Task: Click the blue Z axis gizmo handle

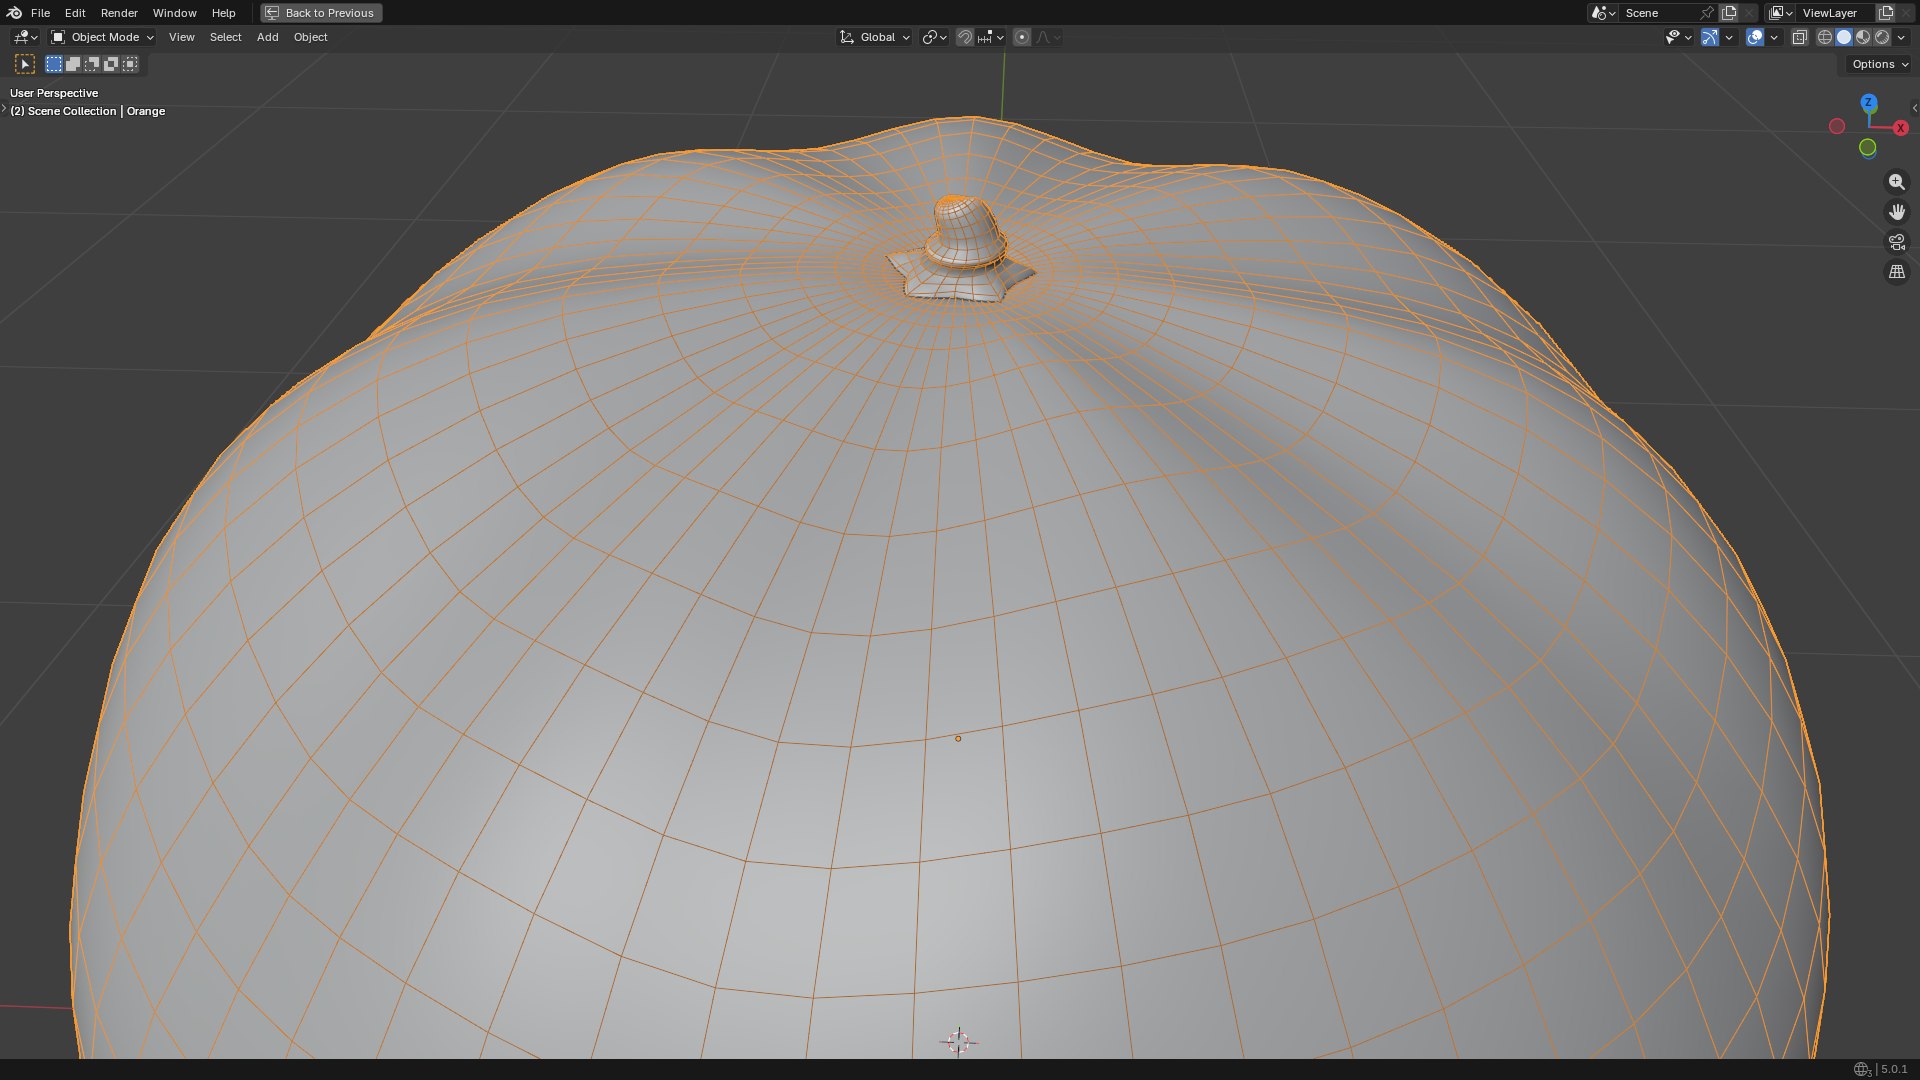Action: tap(1868, 103)
